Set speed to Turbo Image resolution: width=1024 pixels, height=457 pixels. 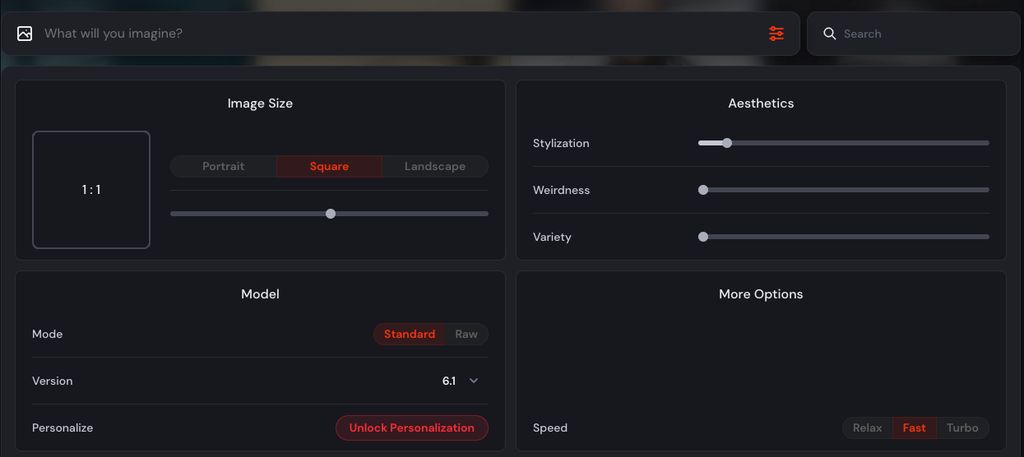click(962, 428)
